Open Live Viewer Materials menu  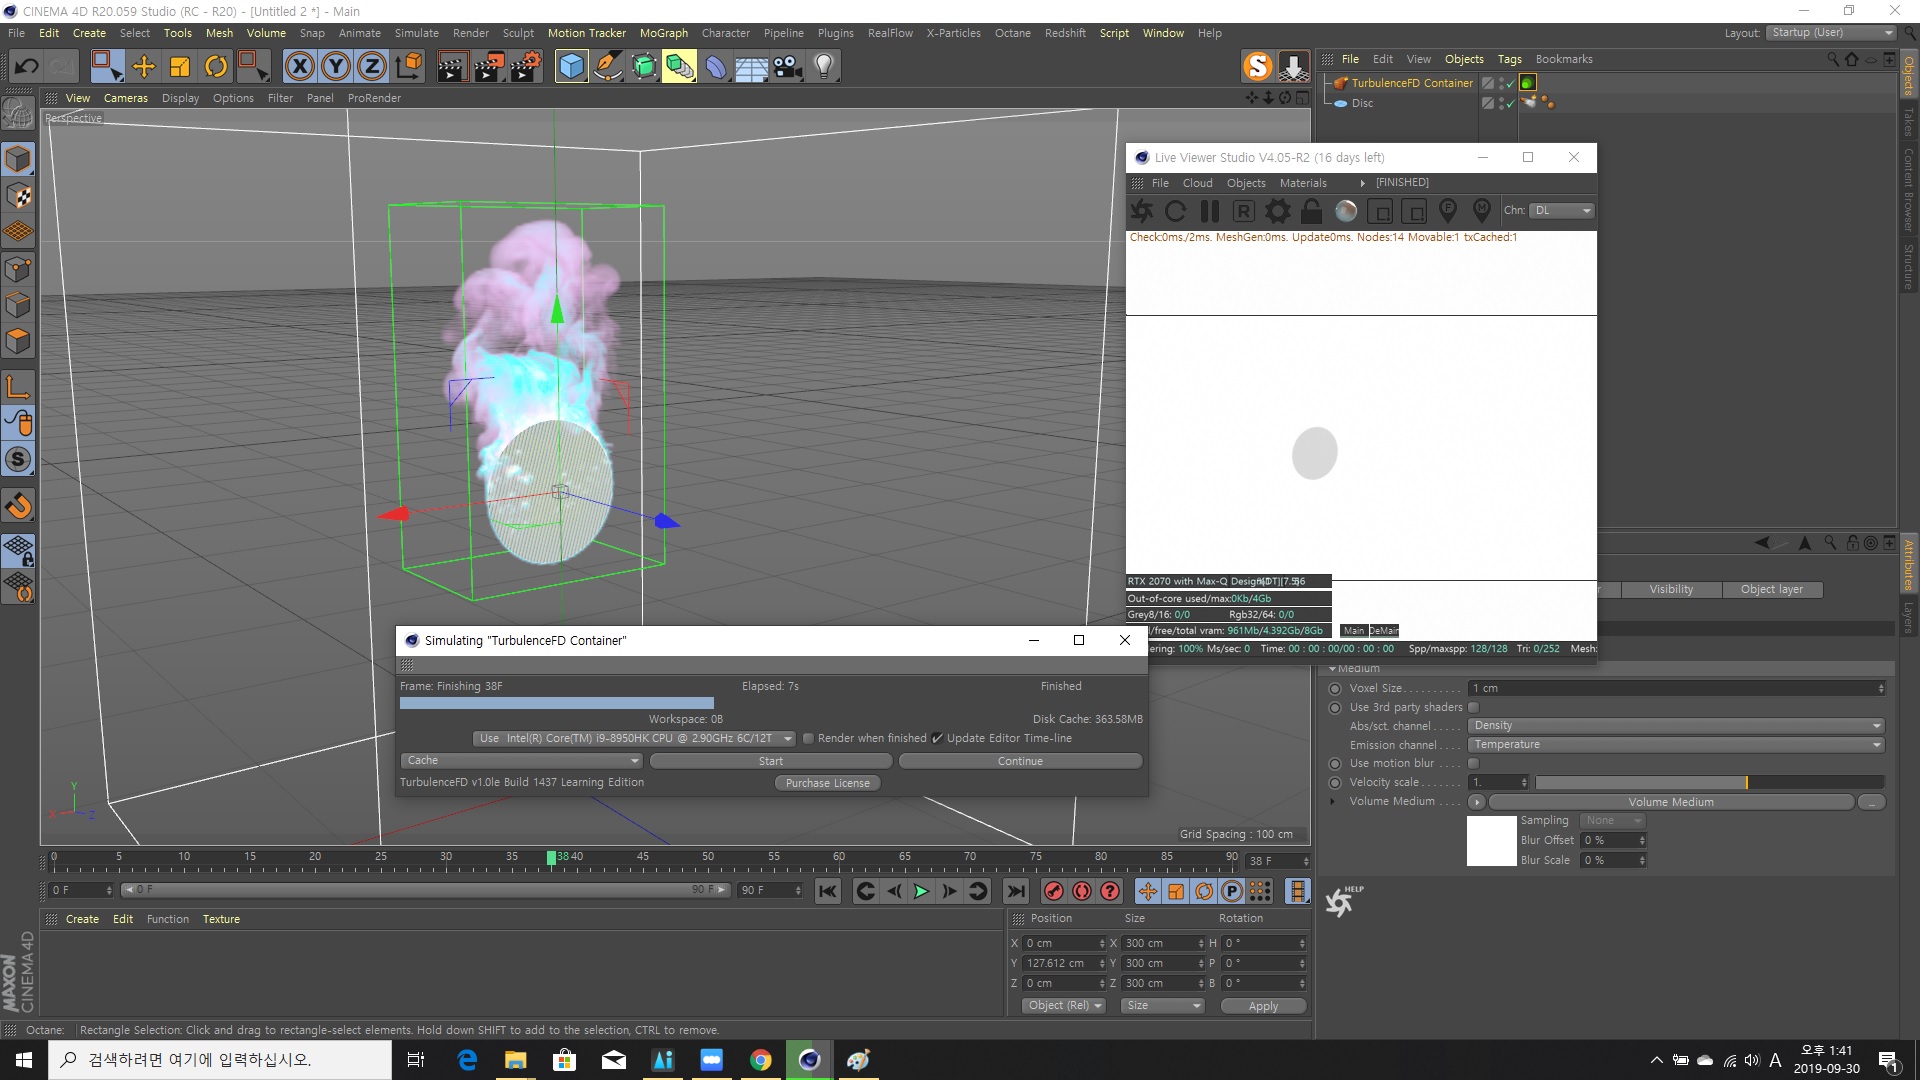coord(1303,183)
